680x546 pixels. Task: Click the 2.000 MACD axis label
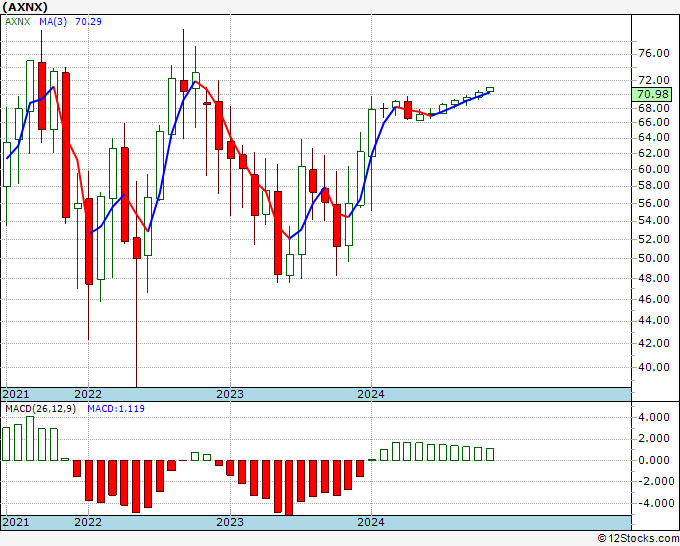pyautogui.click(x=654, y=438)
